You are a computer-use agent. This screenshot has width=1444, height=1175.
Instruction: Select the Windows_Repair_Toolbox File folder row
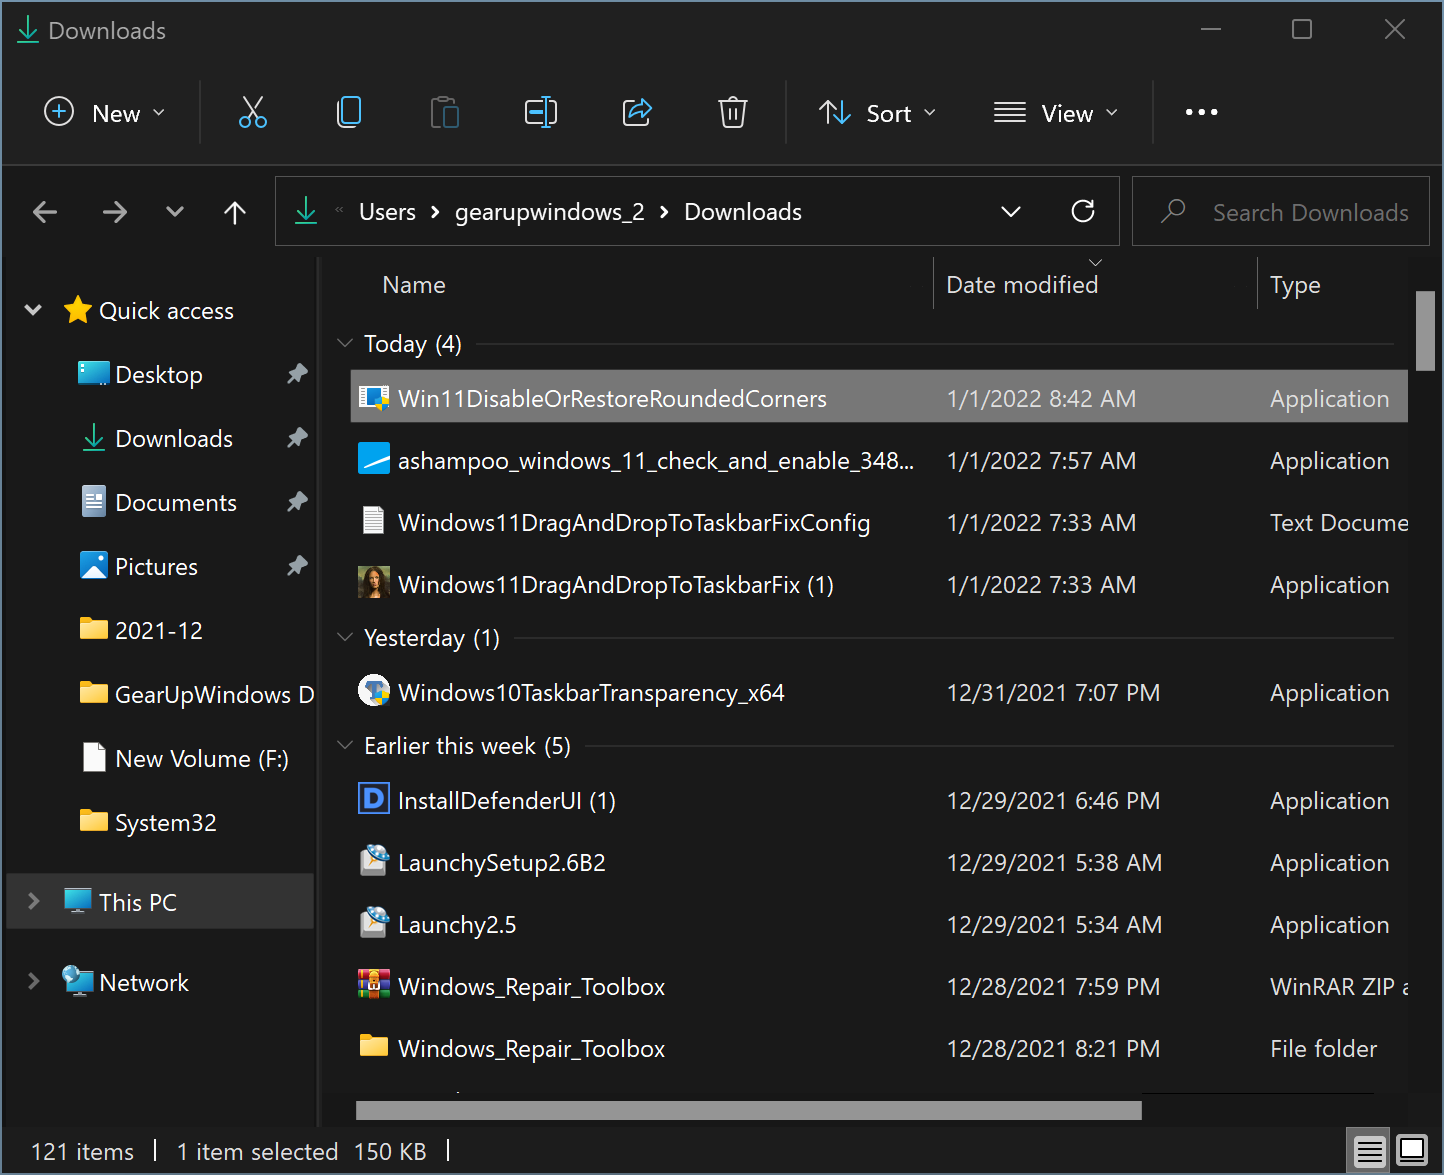click(879, 1048)
